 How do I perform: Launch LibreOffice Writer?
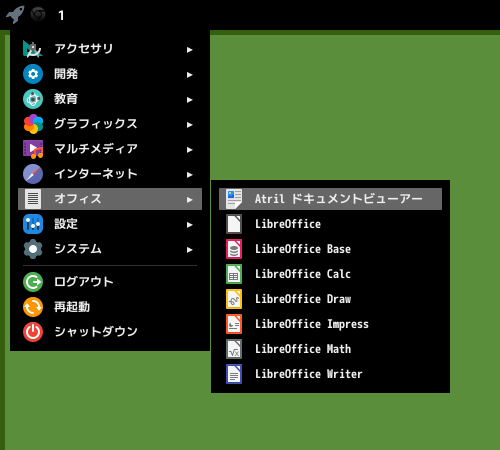(330, 374)
